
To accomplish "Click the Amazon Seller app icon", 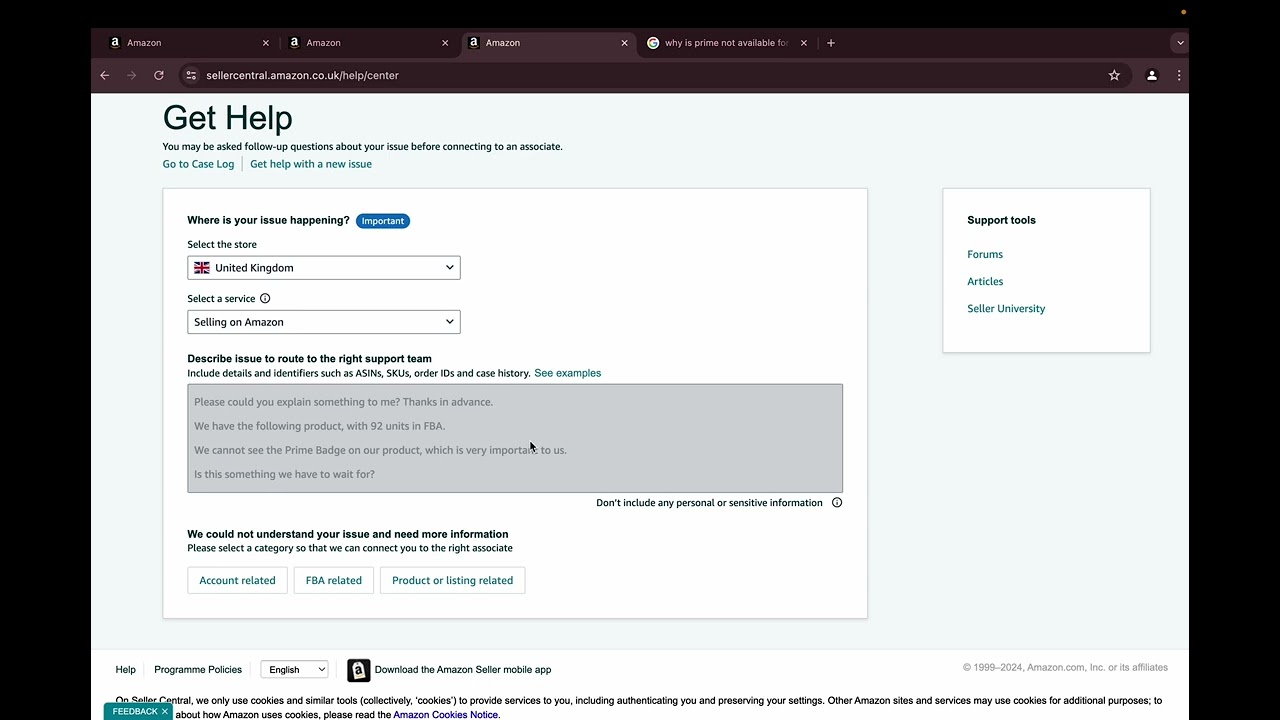I will point(358,670).
